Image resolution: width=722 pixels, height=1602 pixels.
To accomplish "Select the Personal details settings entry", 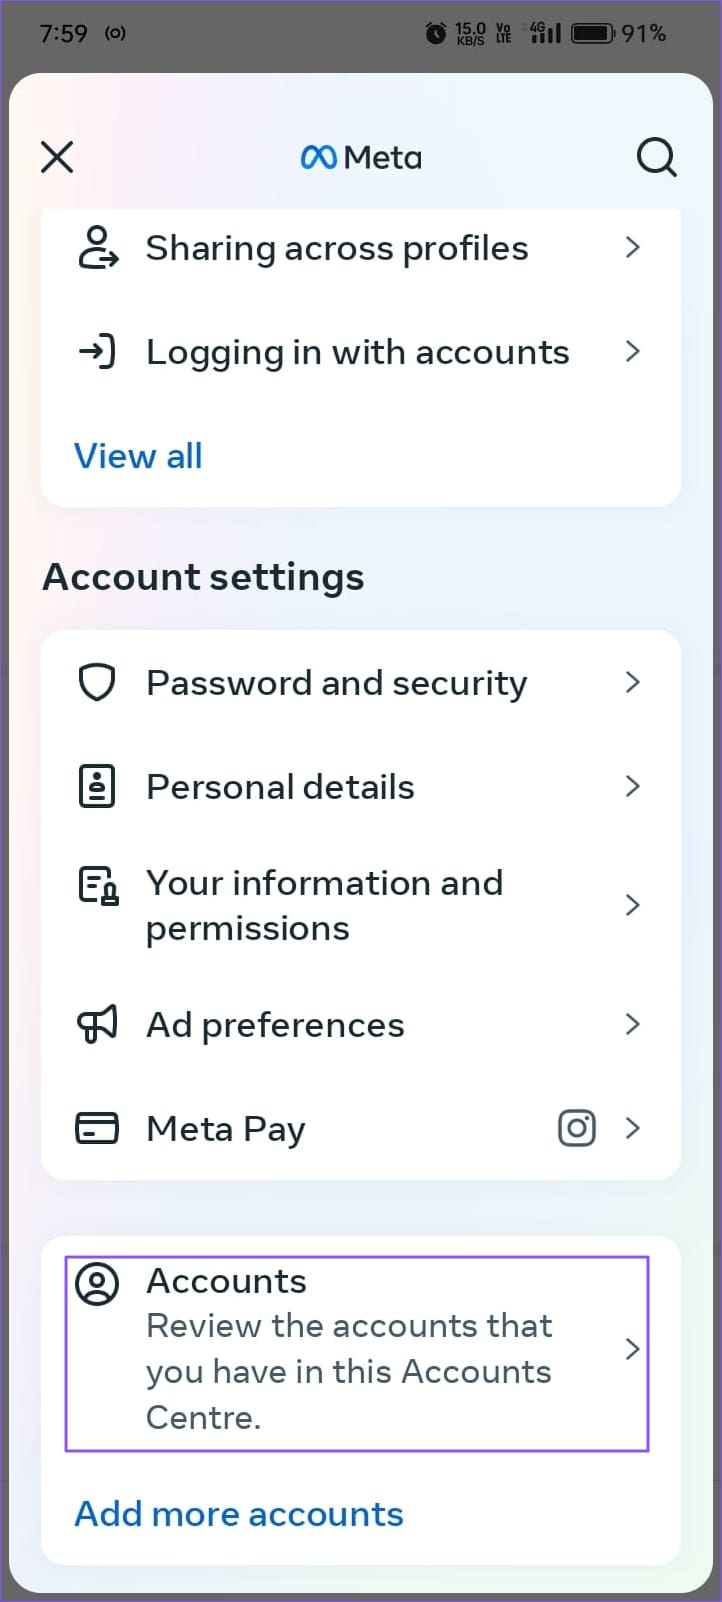I will pos(280,786).
